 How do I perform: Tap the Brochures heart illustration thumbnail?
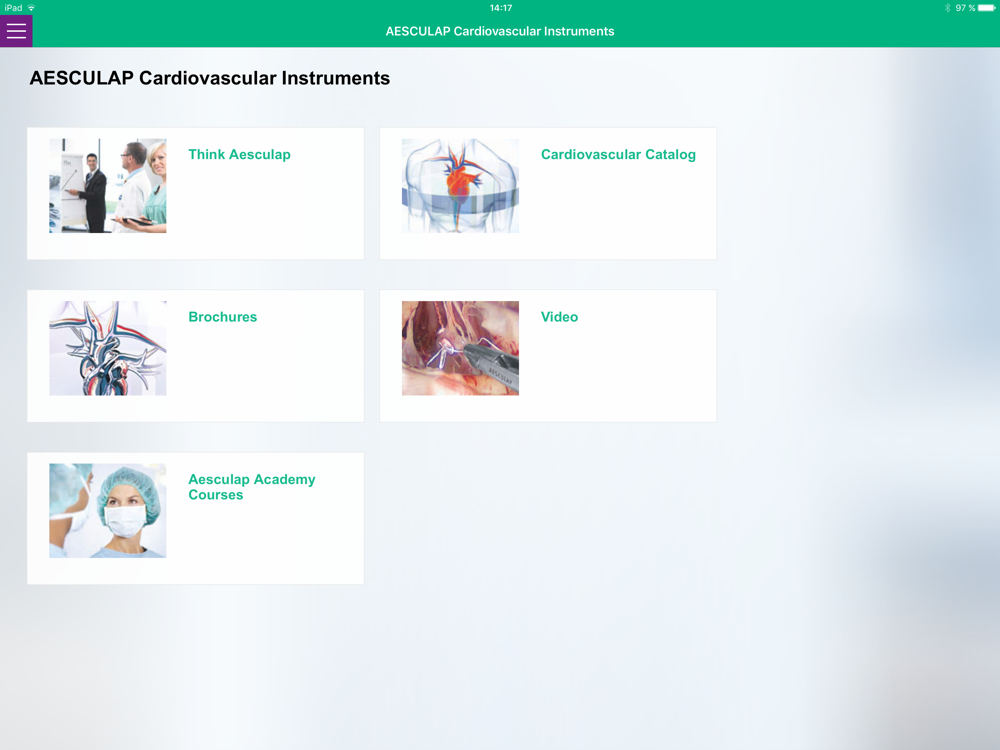point(108,348)
